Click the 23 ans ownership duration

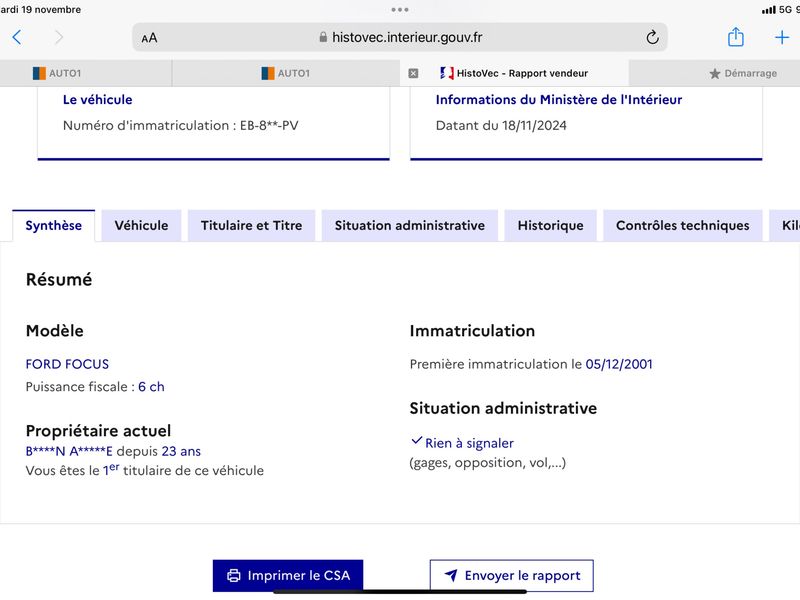181,452
